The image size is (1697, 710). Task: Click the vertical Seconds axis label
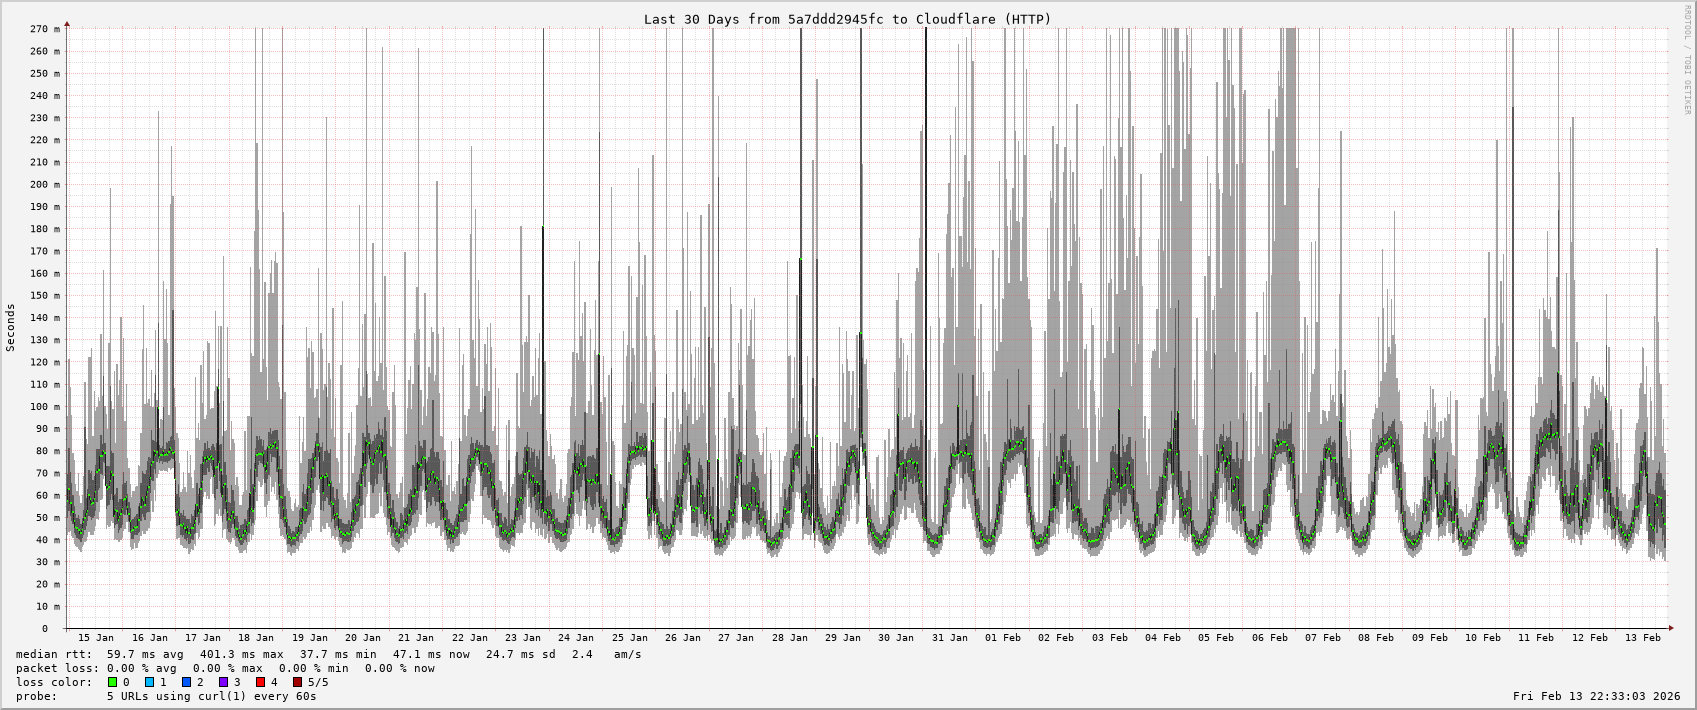[11, 327]
